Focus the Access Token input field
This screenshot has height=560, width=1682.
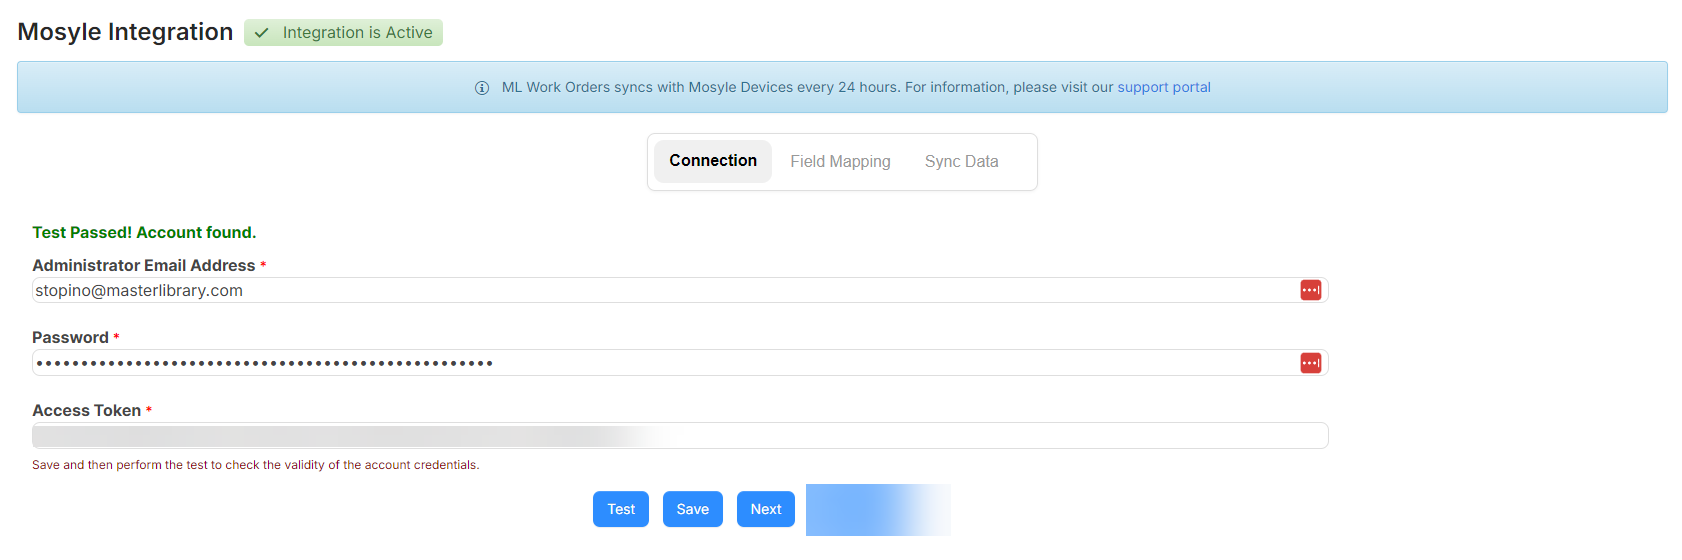(x=680, y=435)
